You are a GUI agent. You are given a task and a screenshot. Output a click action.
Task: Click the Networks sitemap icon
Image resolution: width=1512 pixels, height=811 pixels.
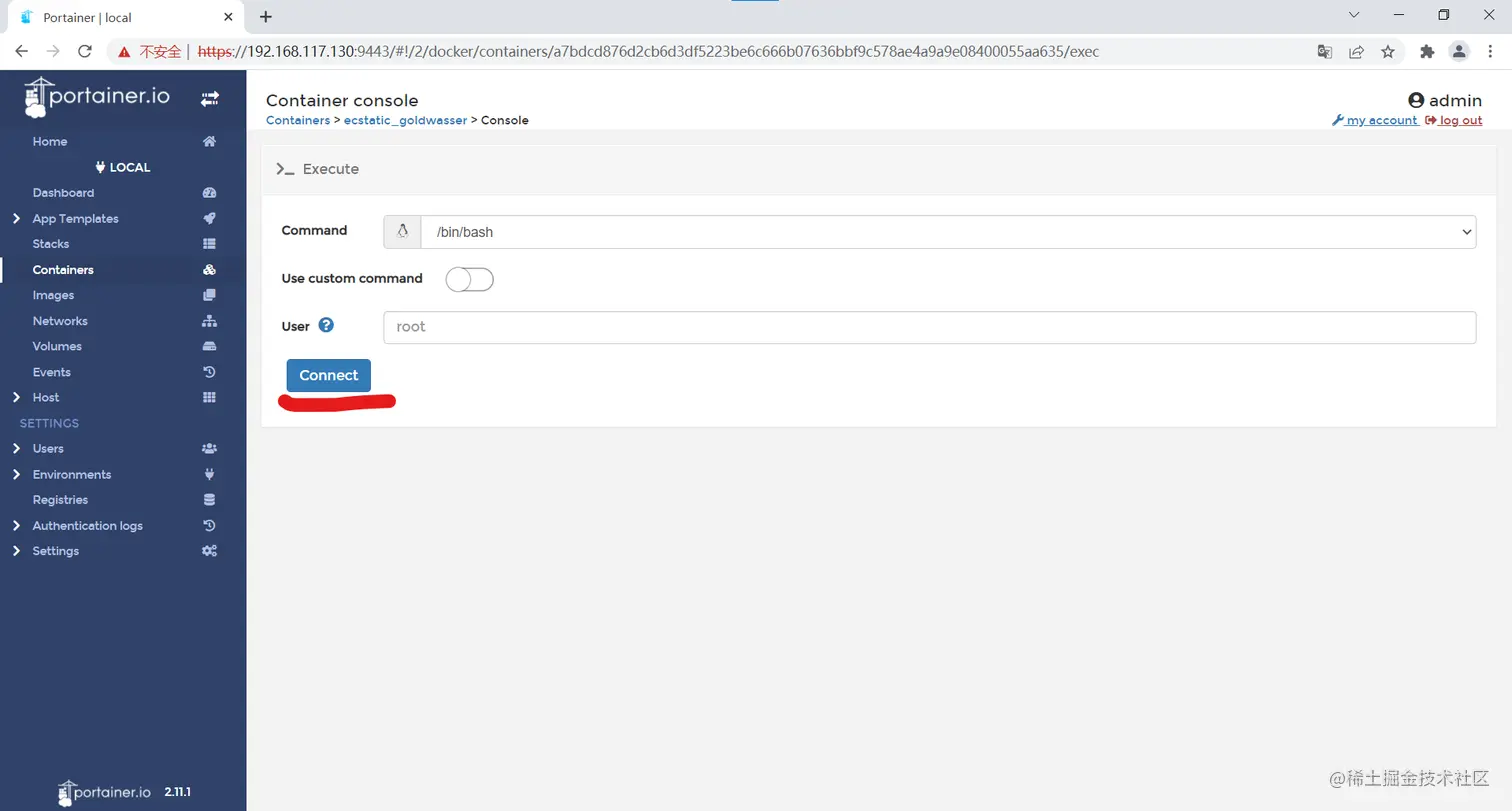(209, 321)
